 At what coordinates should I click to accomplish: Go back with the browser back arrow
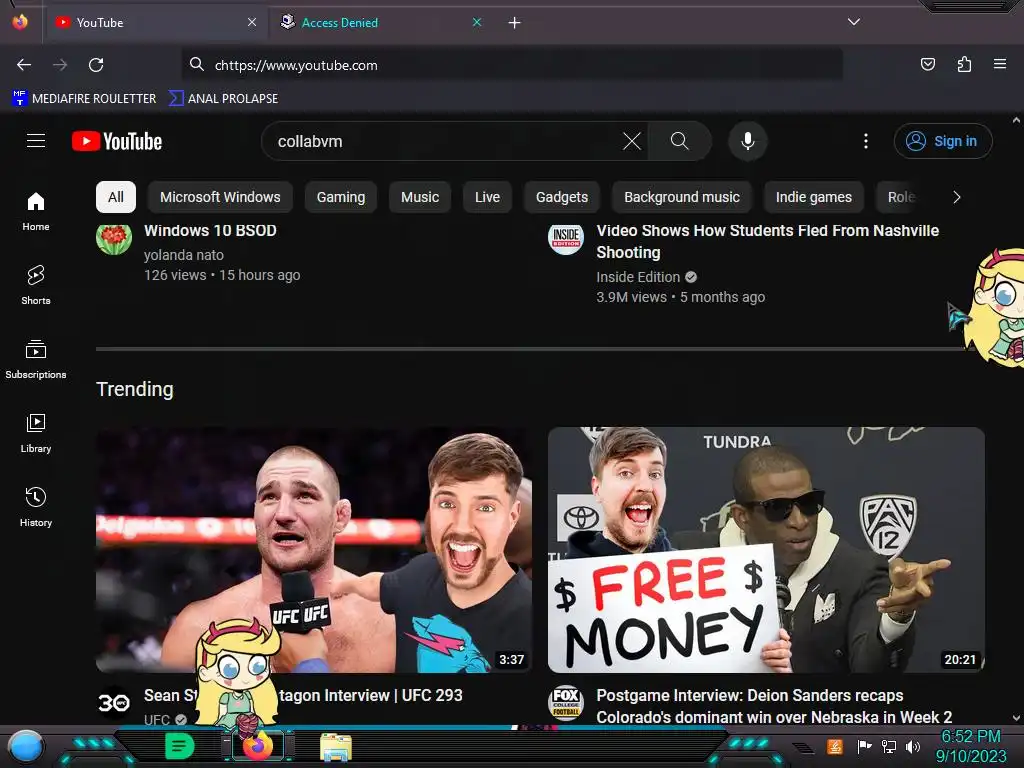pyautogui.click(x=24, y=65)
